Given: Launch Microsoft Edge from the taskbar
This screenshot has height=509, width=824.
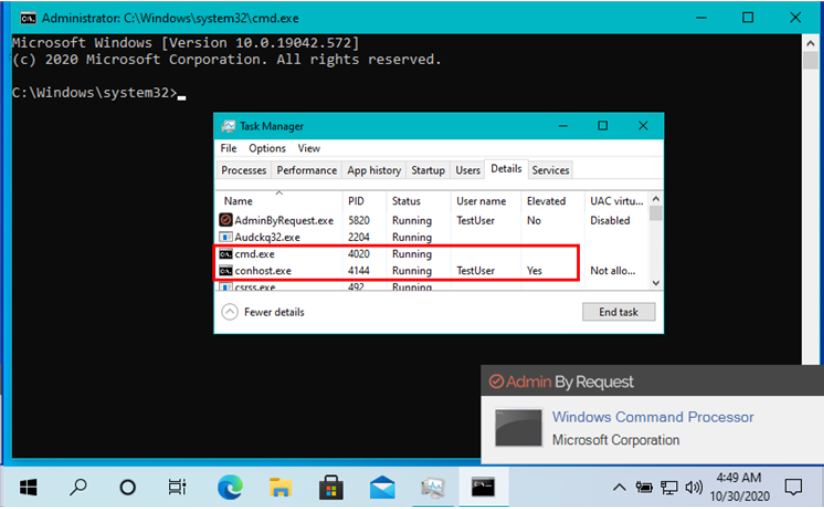Looking at the screenshot, I should point(230,487).
